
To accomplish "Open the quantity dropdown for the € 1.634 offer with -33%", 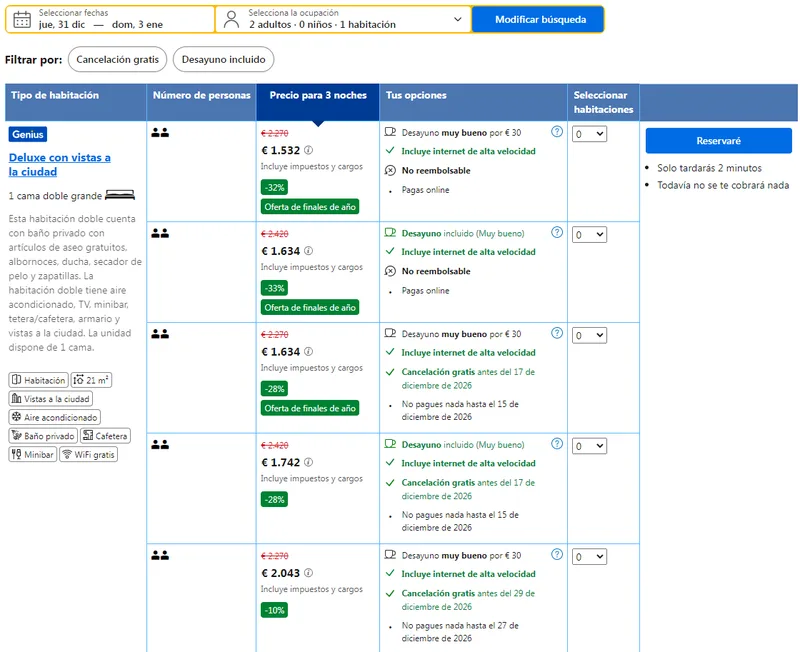I will tap(589, 235).
